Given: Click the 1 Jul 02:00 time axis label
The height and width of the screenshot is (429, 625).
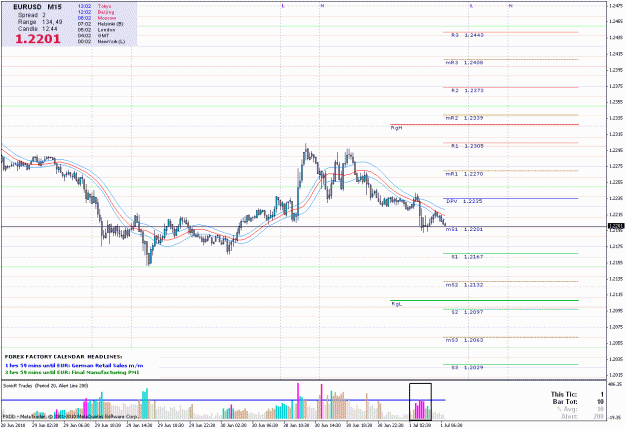Looking at the screenshot, I should (x=420, y=425).
